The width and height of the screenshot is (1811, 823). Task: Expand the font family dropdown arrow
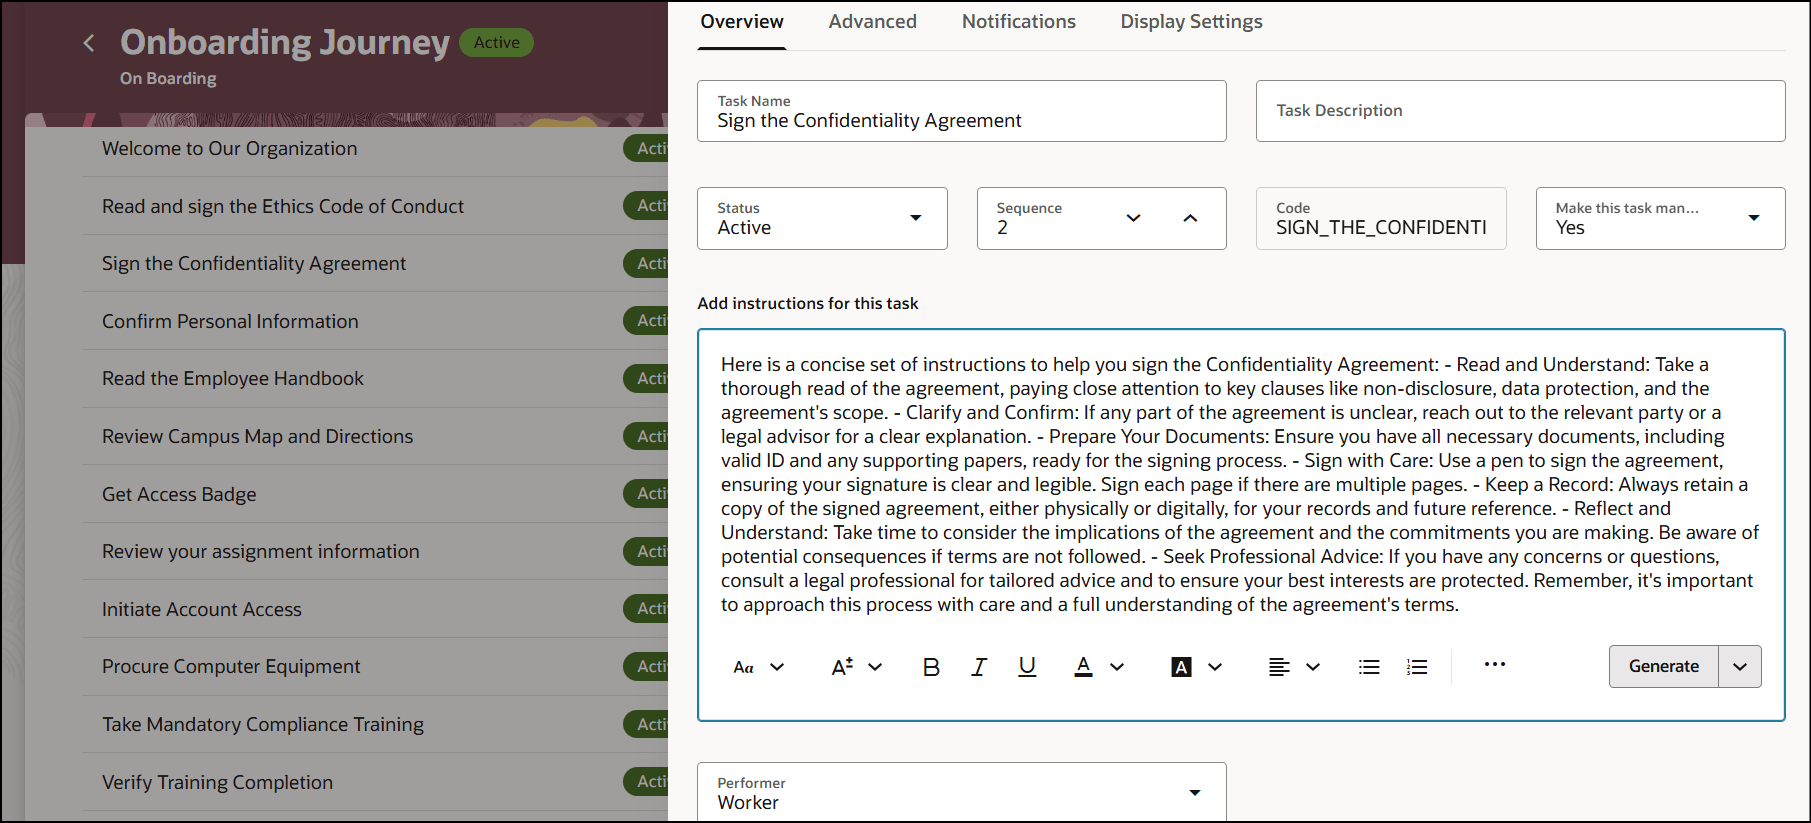777,667
